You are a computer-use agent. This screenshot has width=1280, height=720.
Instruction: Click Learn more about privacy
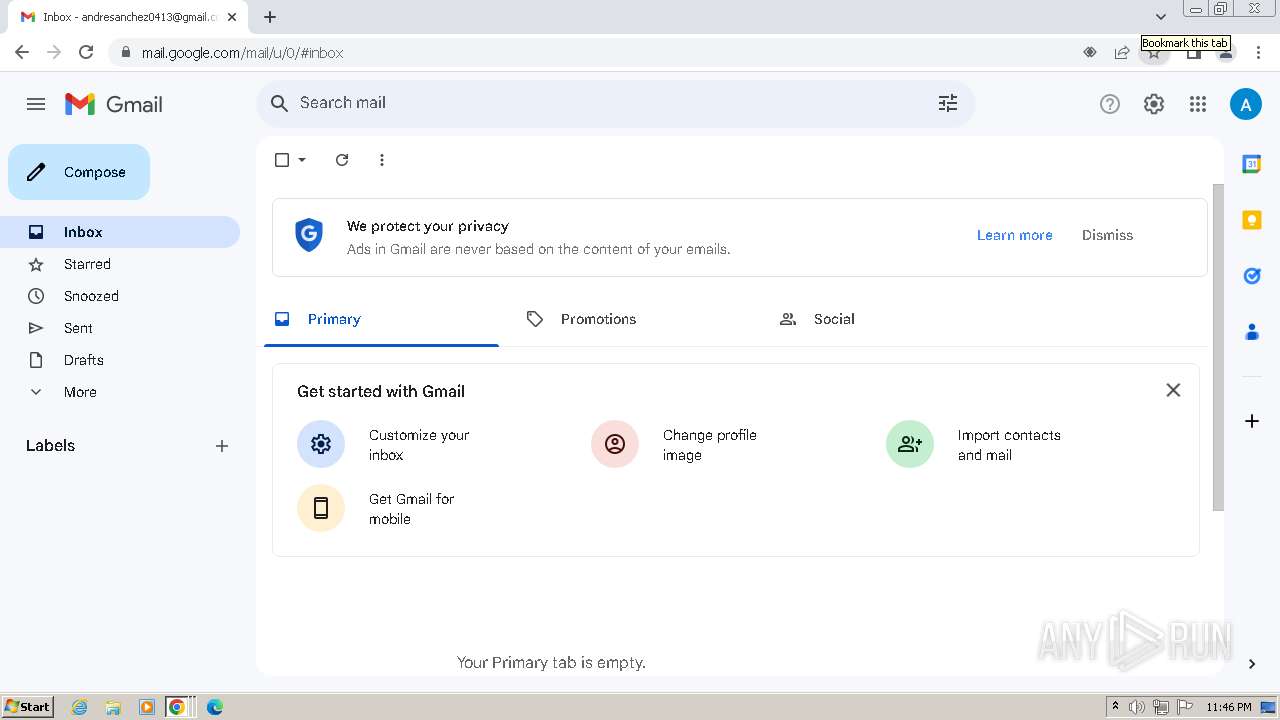pos(1015,235)
